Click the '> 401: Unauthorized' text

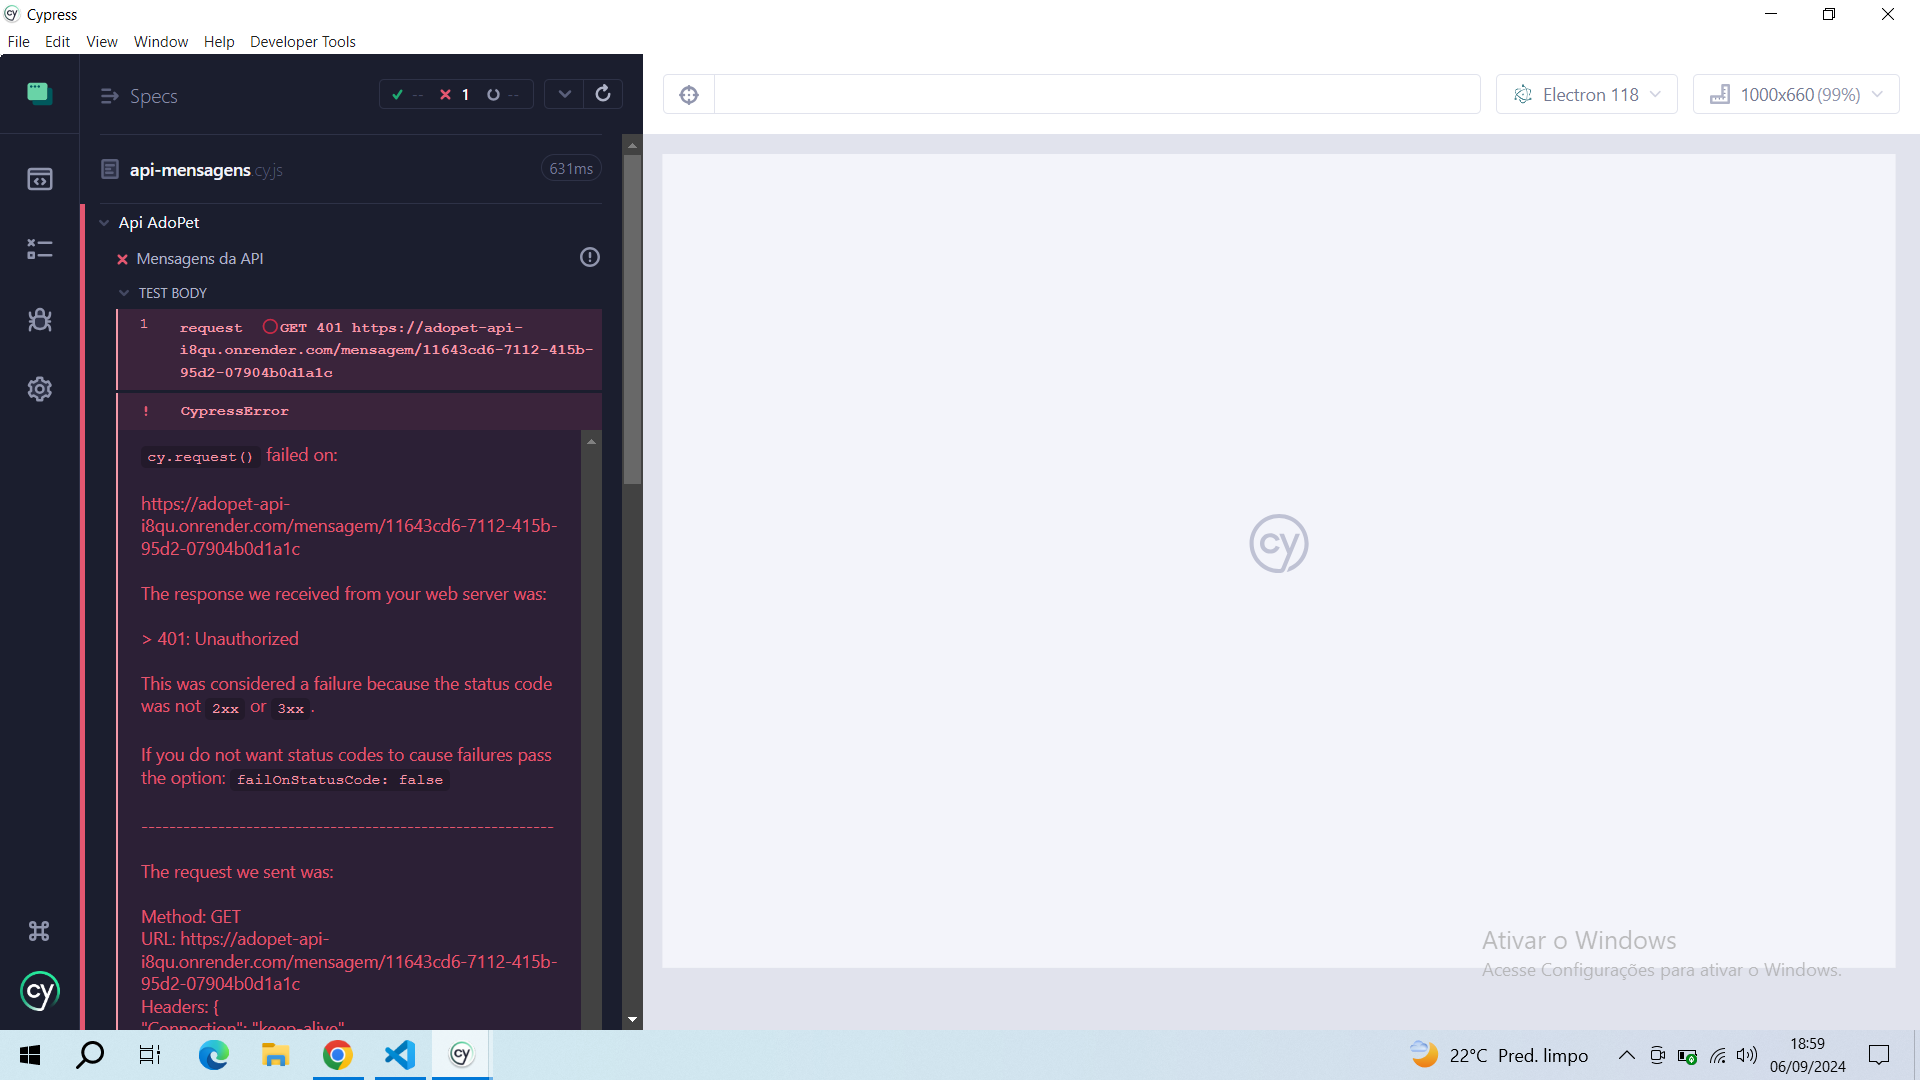click(220, 639)
